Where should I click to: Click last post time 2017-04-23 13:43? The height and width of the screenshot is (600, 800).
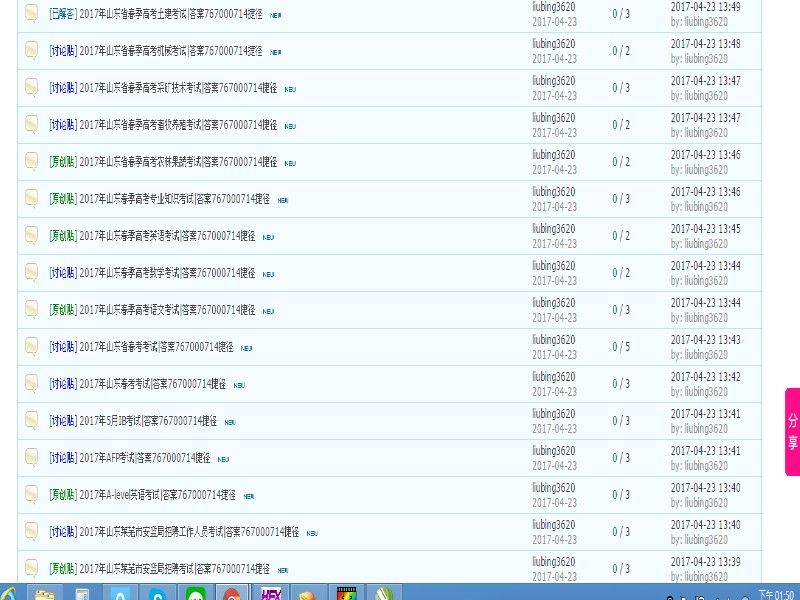(705, 340)
